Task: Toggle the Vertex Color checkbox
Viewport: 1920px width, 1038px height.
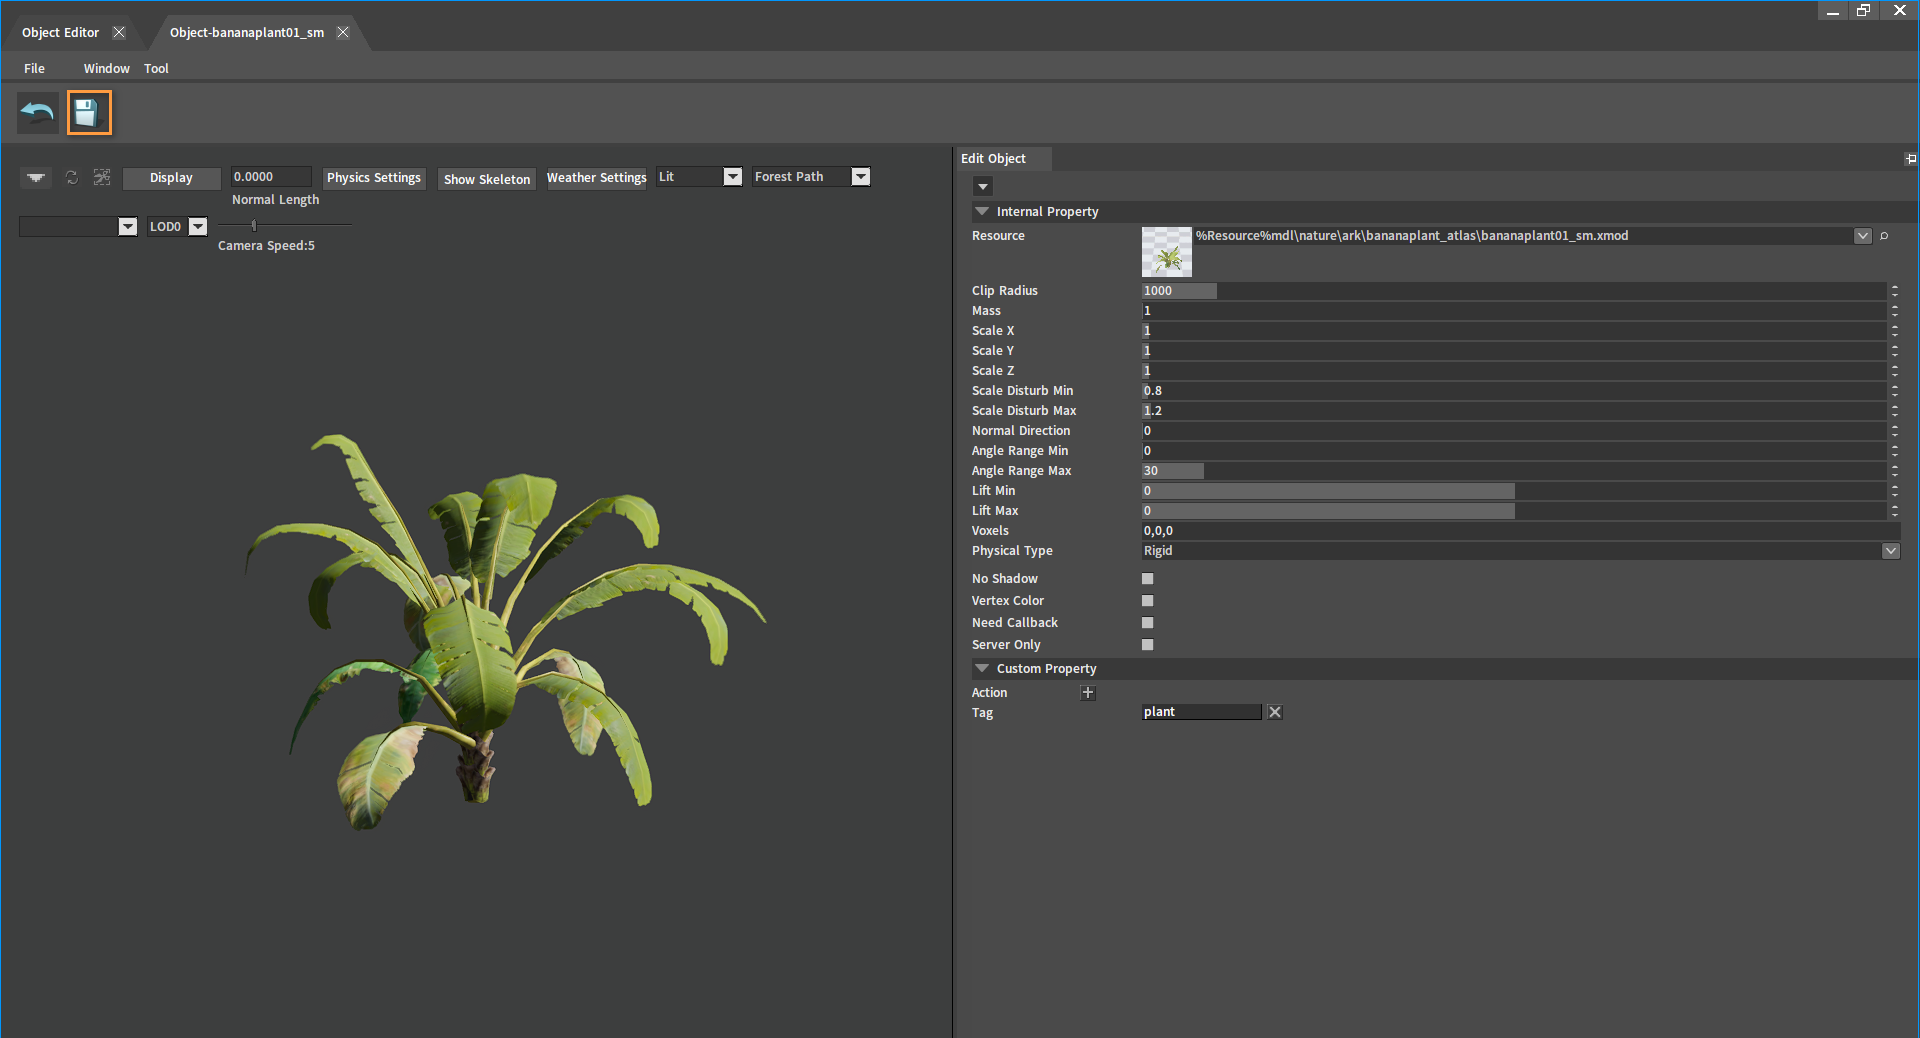Action: pyautogui.click(x=1148, y=601)
